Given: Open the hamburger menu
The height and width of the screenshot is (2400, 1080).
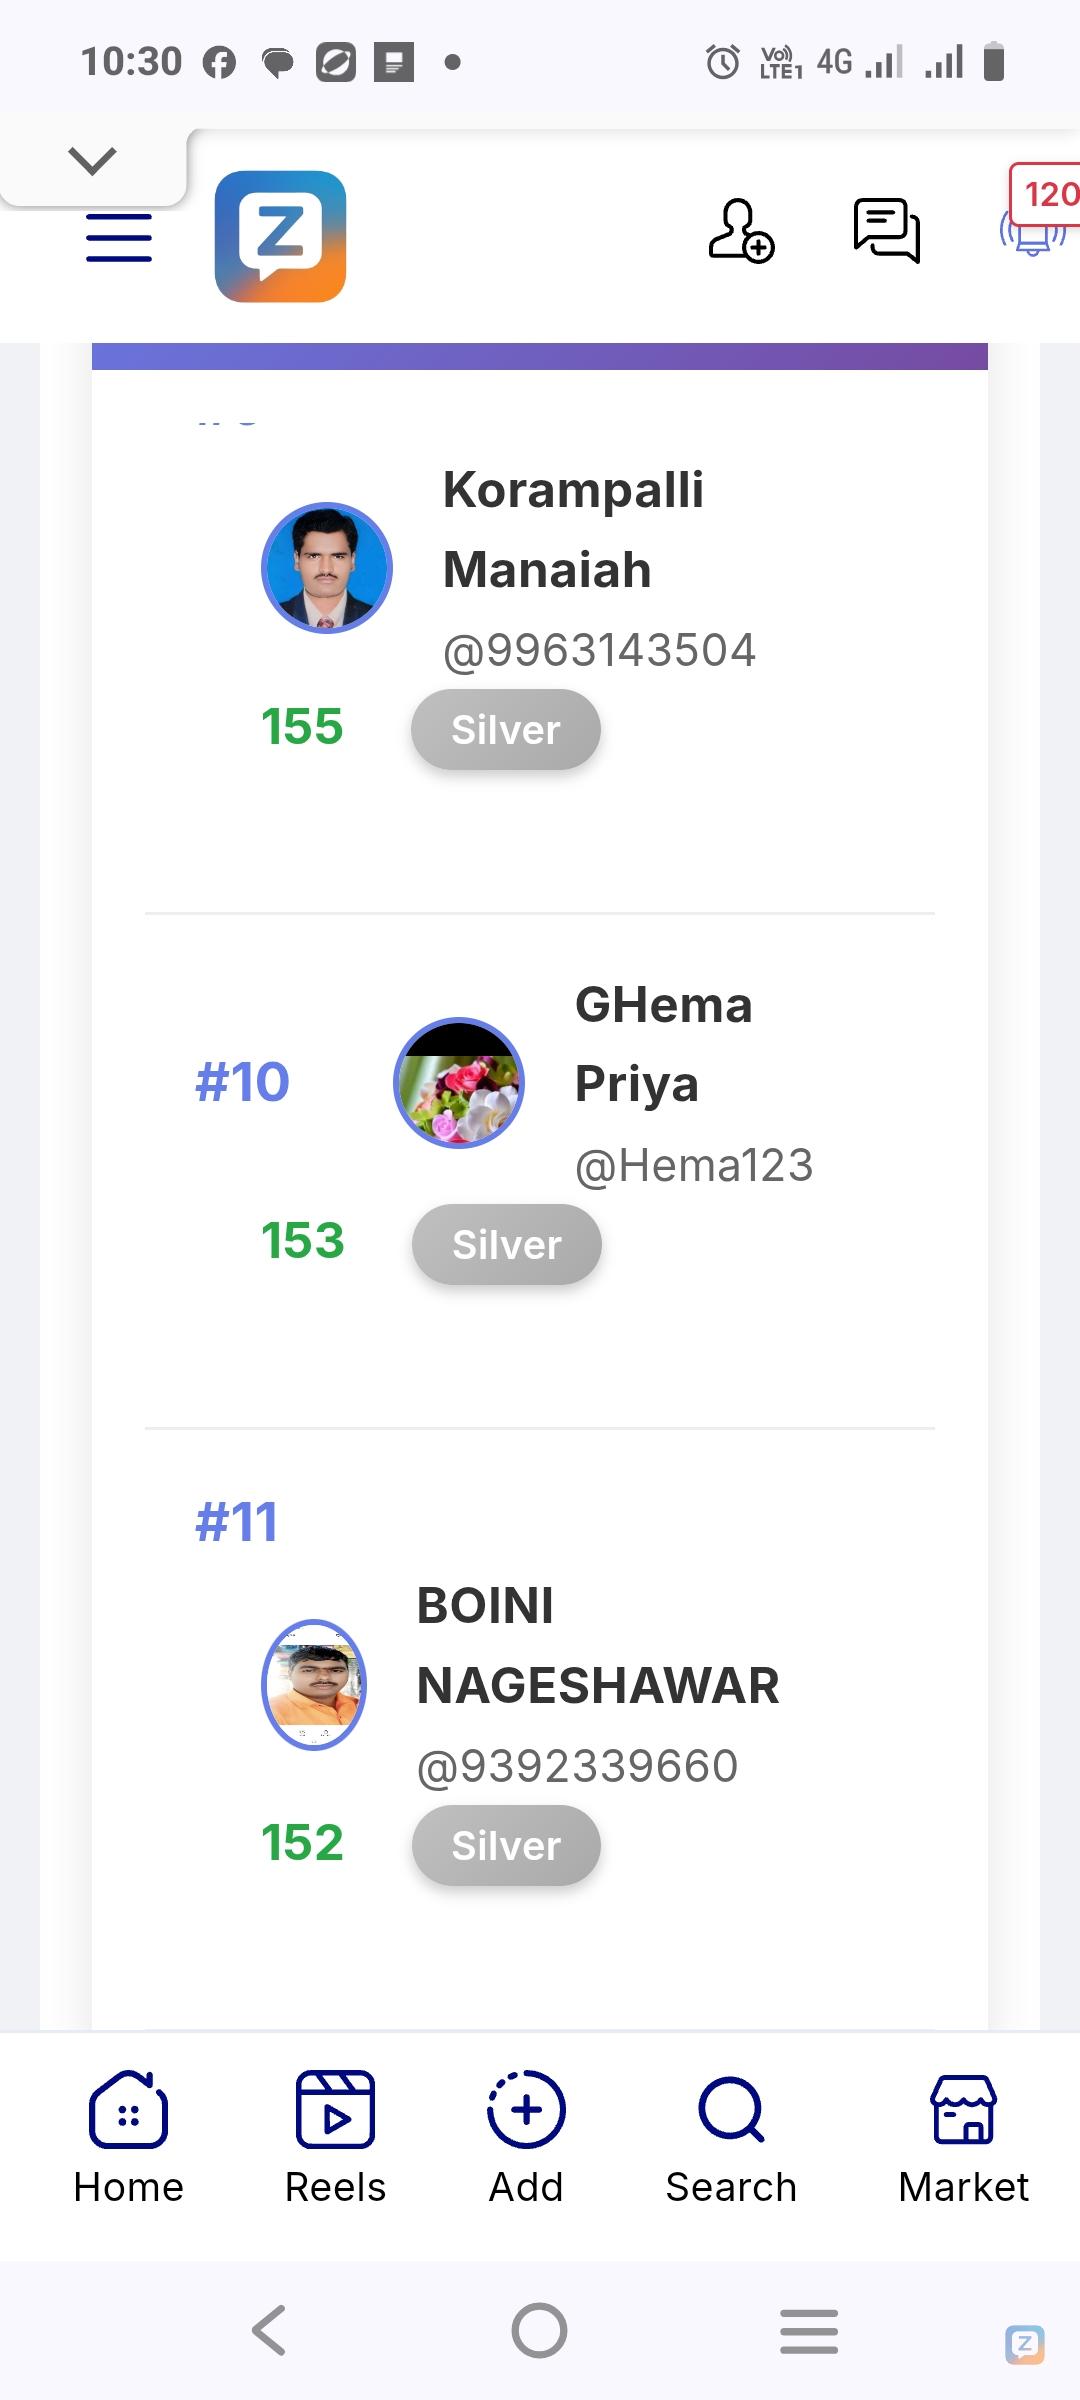Looking at the screenshot, I should pos(119,238).
